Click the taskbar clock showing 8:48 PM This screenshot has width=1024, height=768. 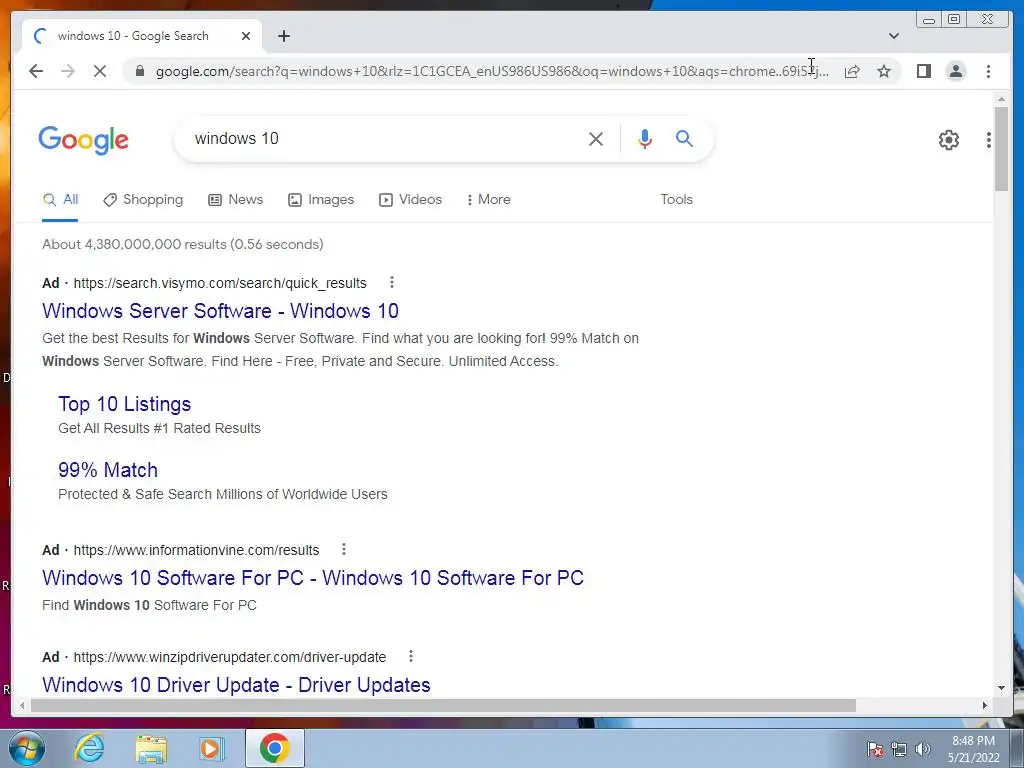pyautogui.click(x=973, y=749)
